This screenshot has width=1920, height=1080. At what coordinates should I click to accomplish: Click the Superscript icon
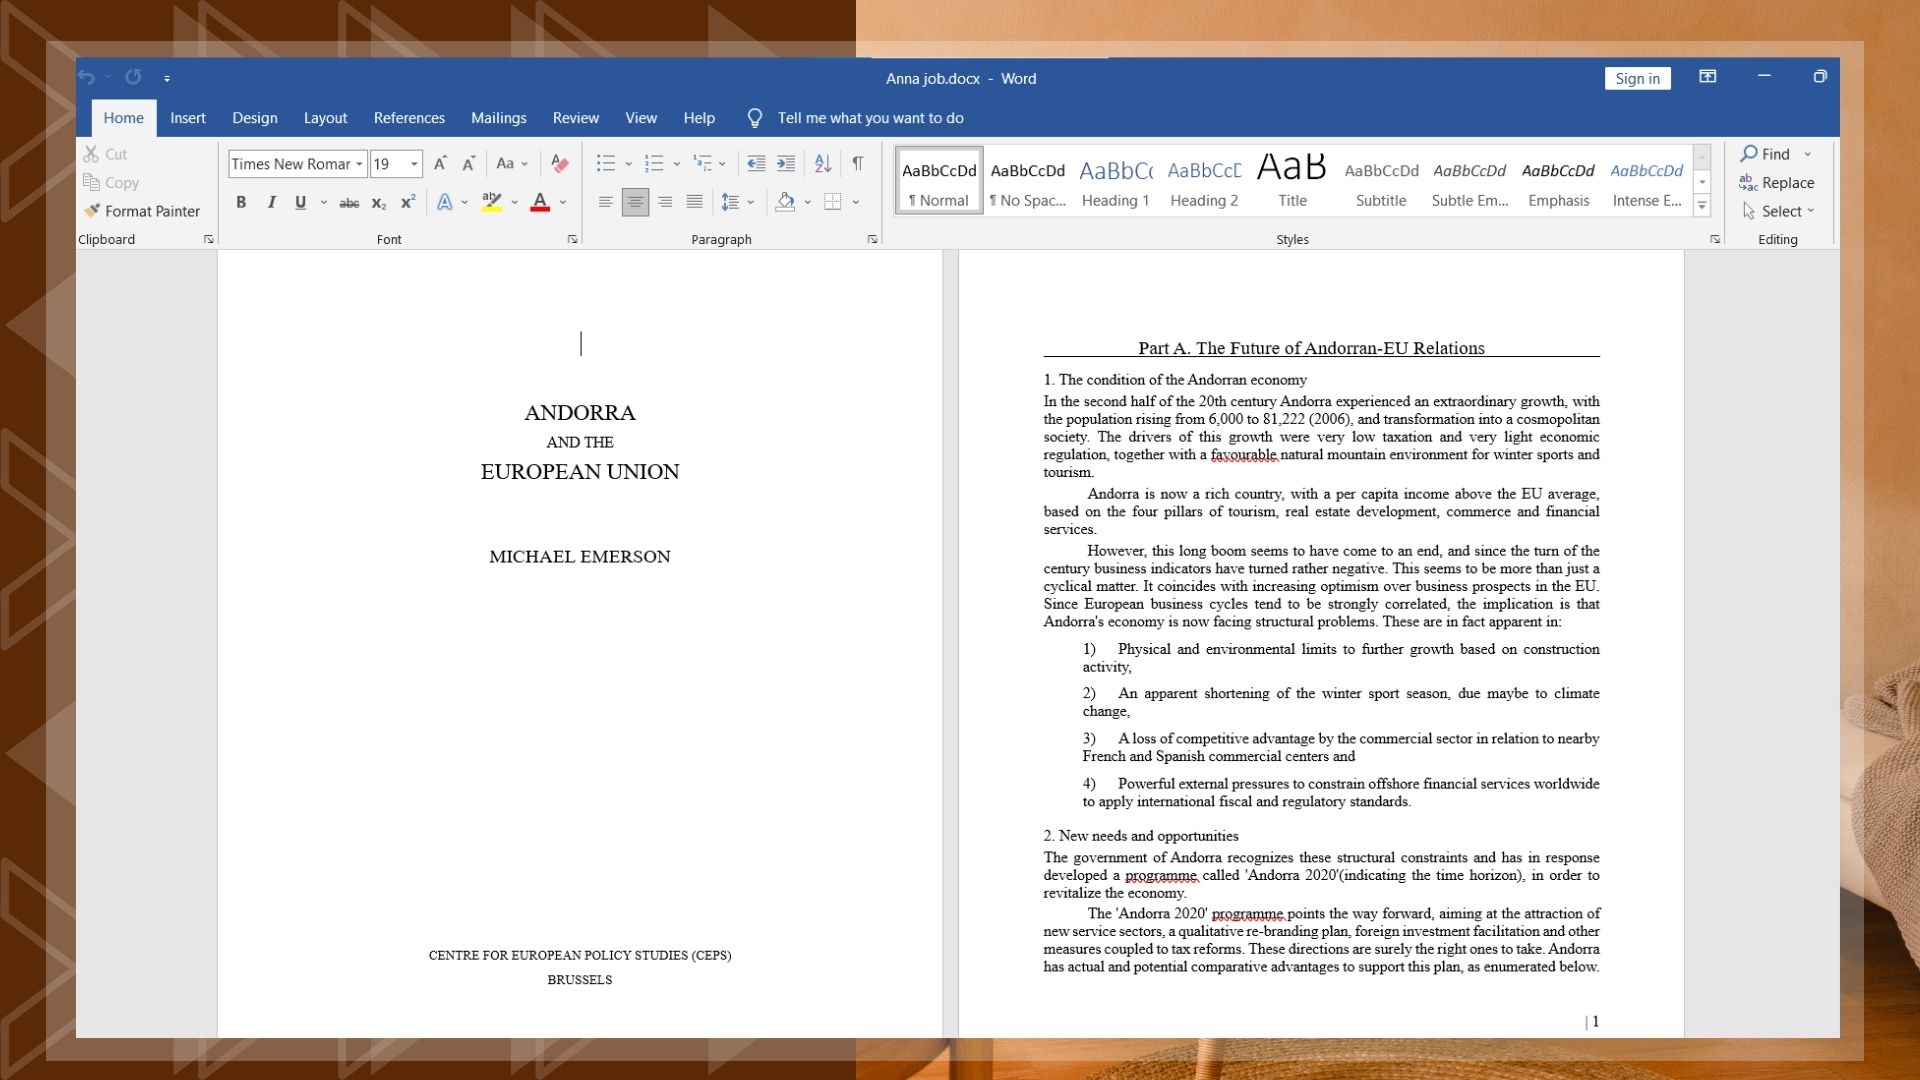point(408,203)
